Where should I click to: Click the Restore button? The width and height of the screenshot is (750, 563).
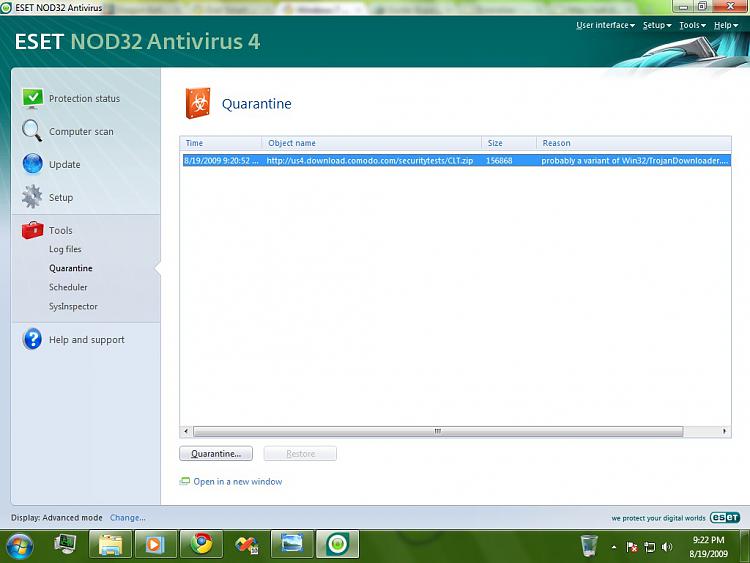point(300,453)
